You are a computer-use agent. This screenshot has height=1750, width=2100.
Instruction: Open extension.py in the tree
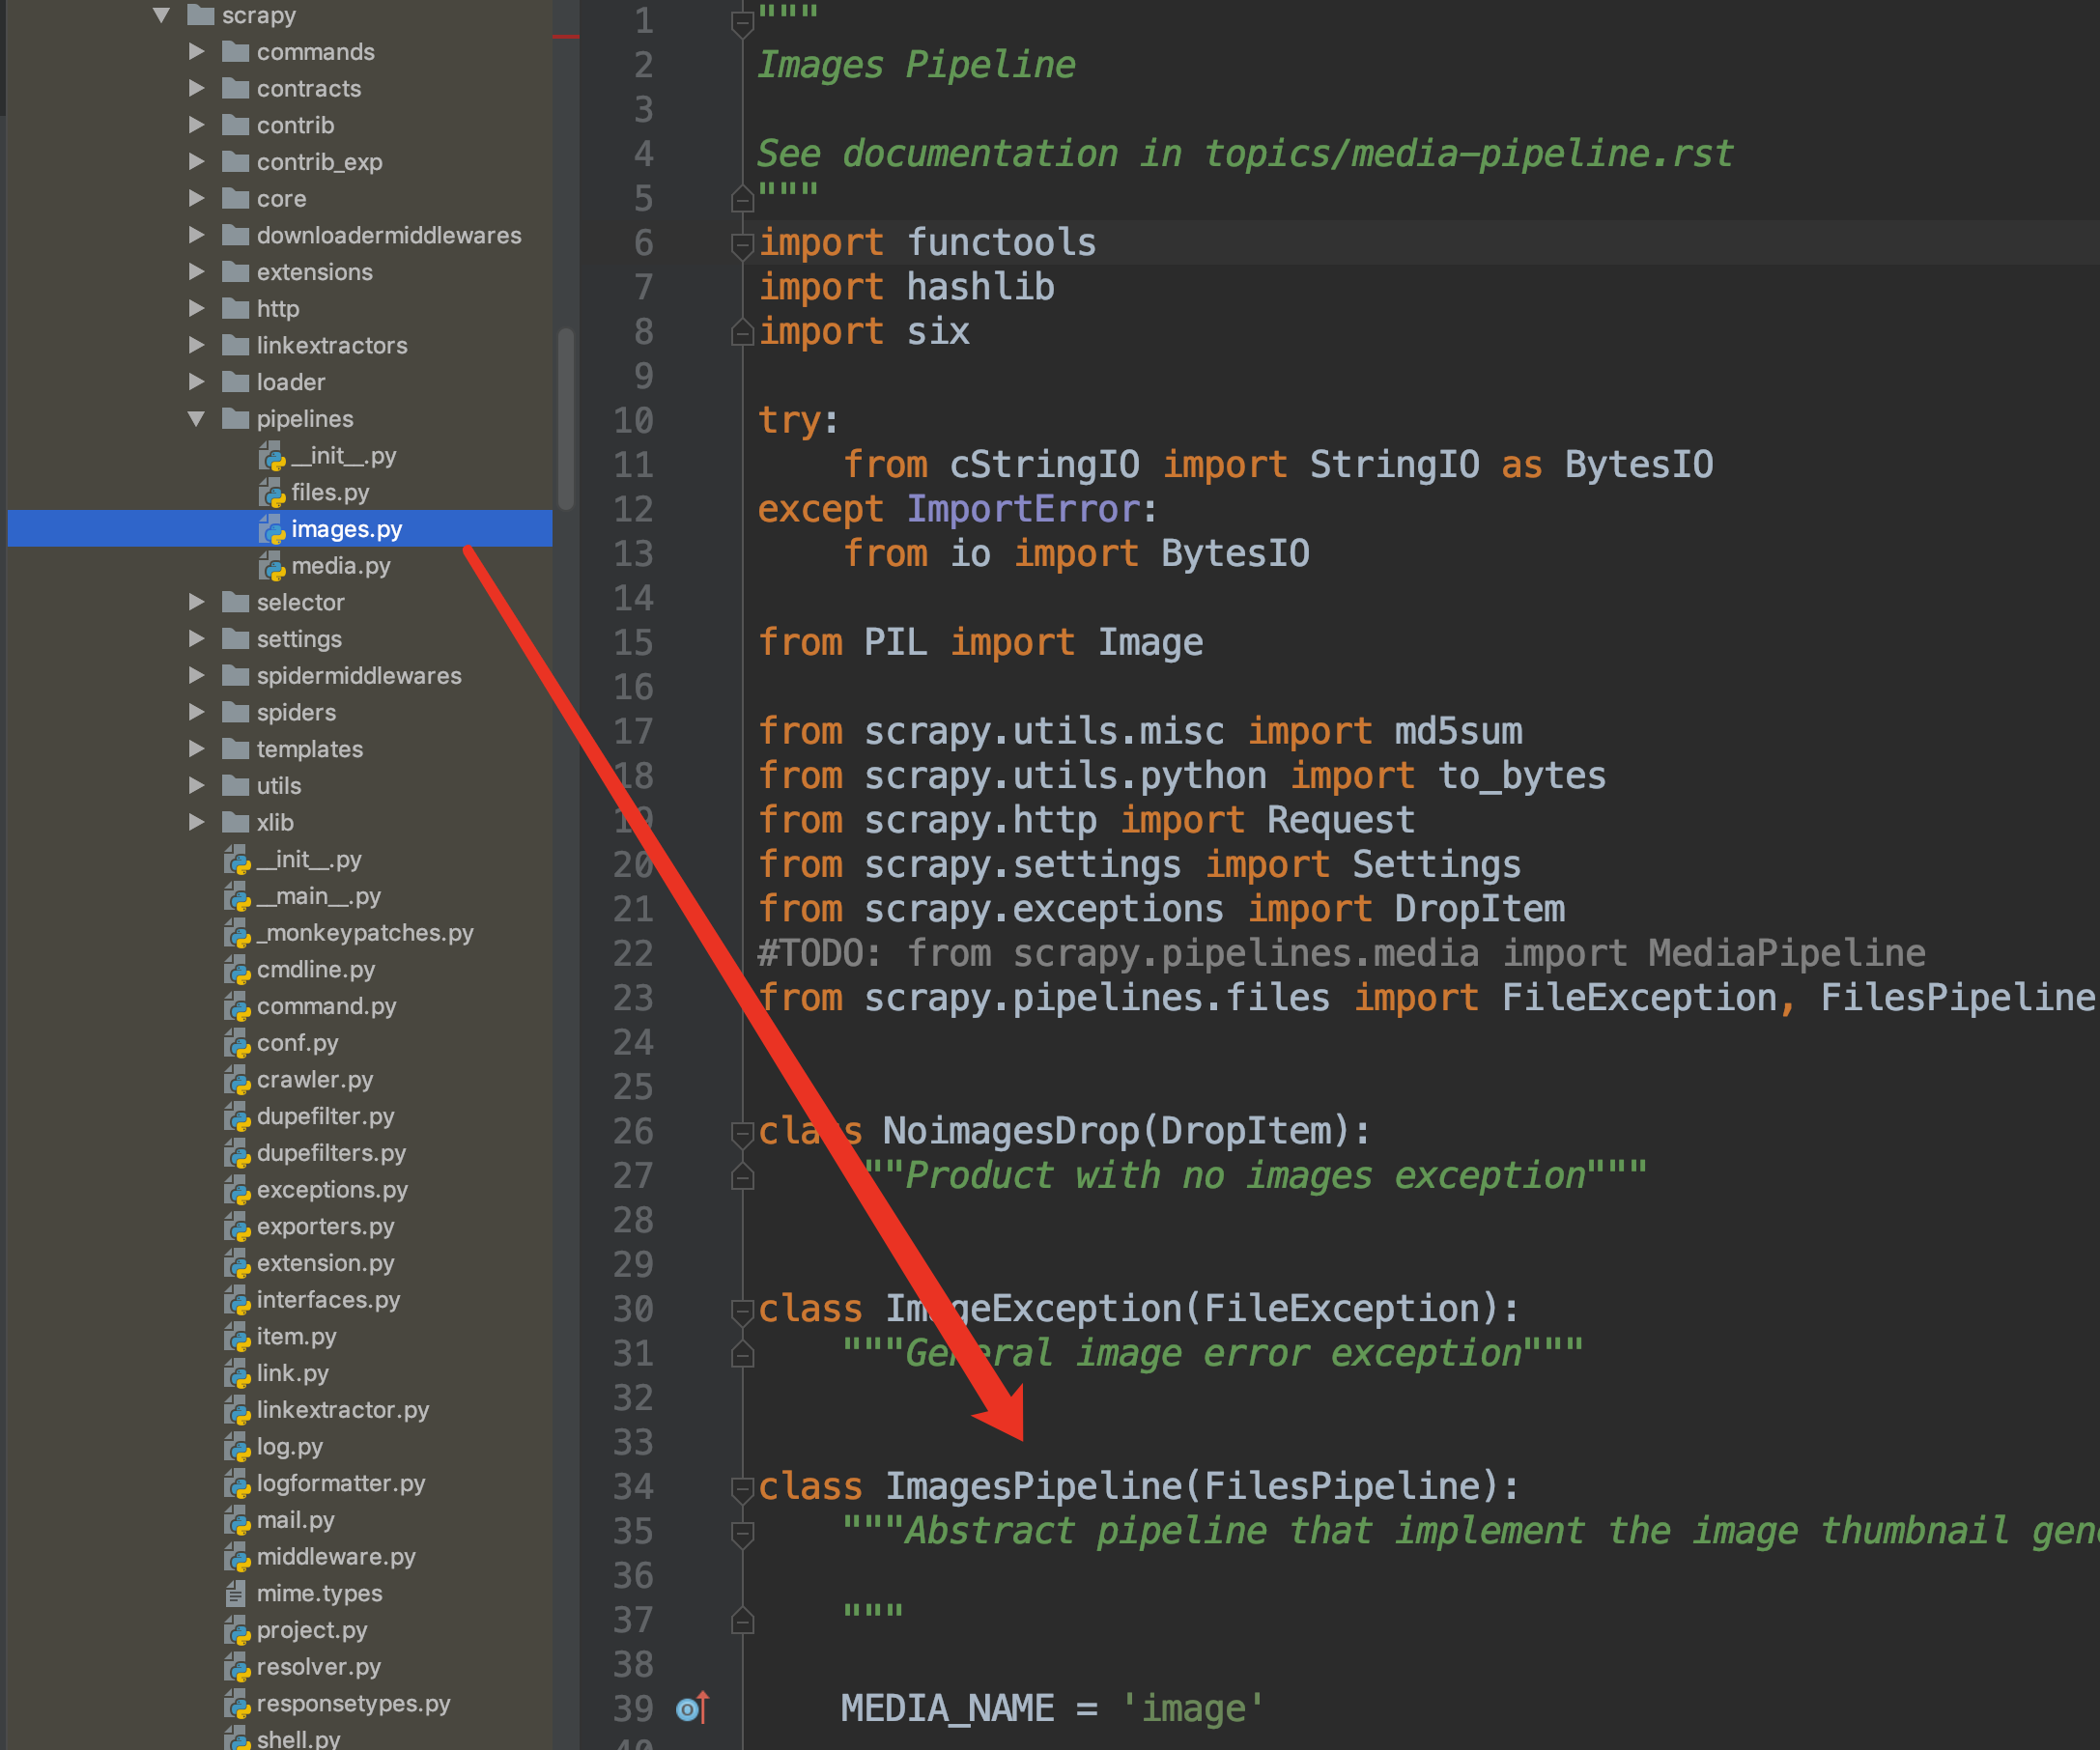pyautogui.click(x=325, y=1263)
